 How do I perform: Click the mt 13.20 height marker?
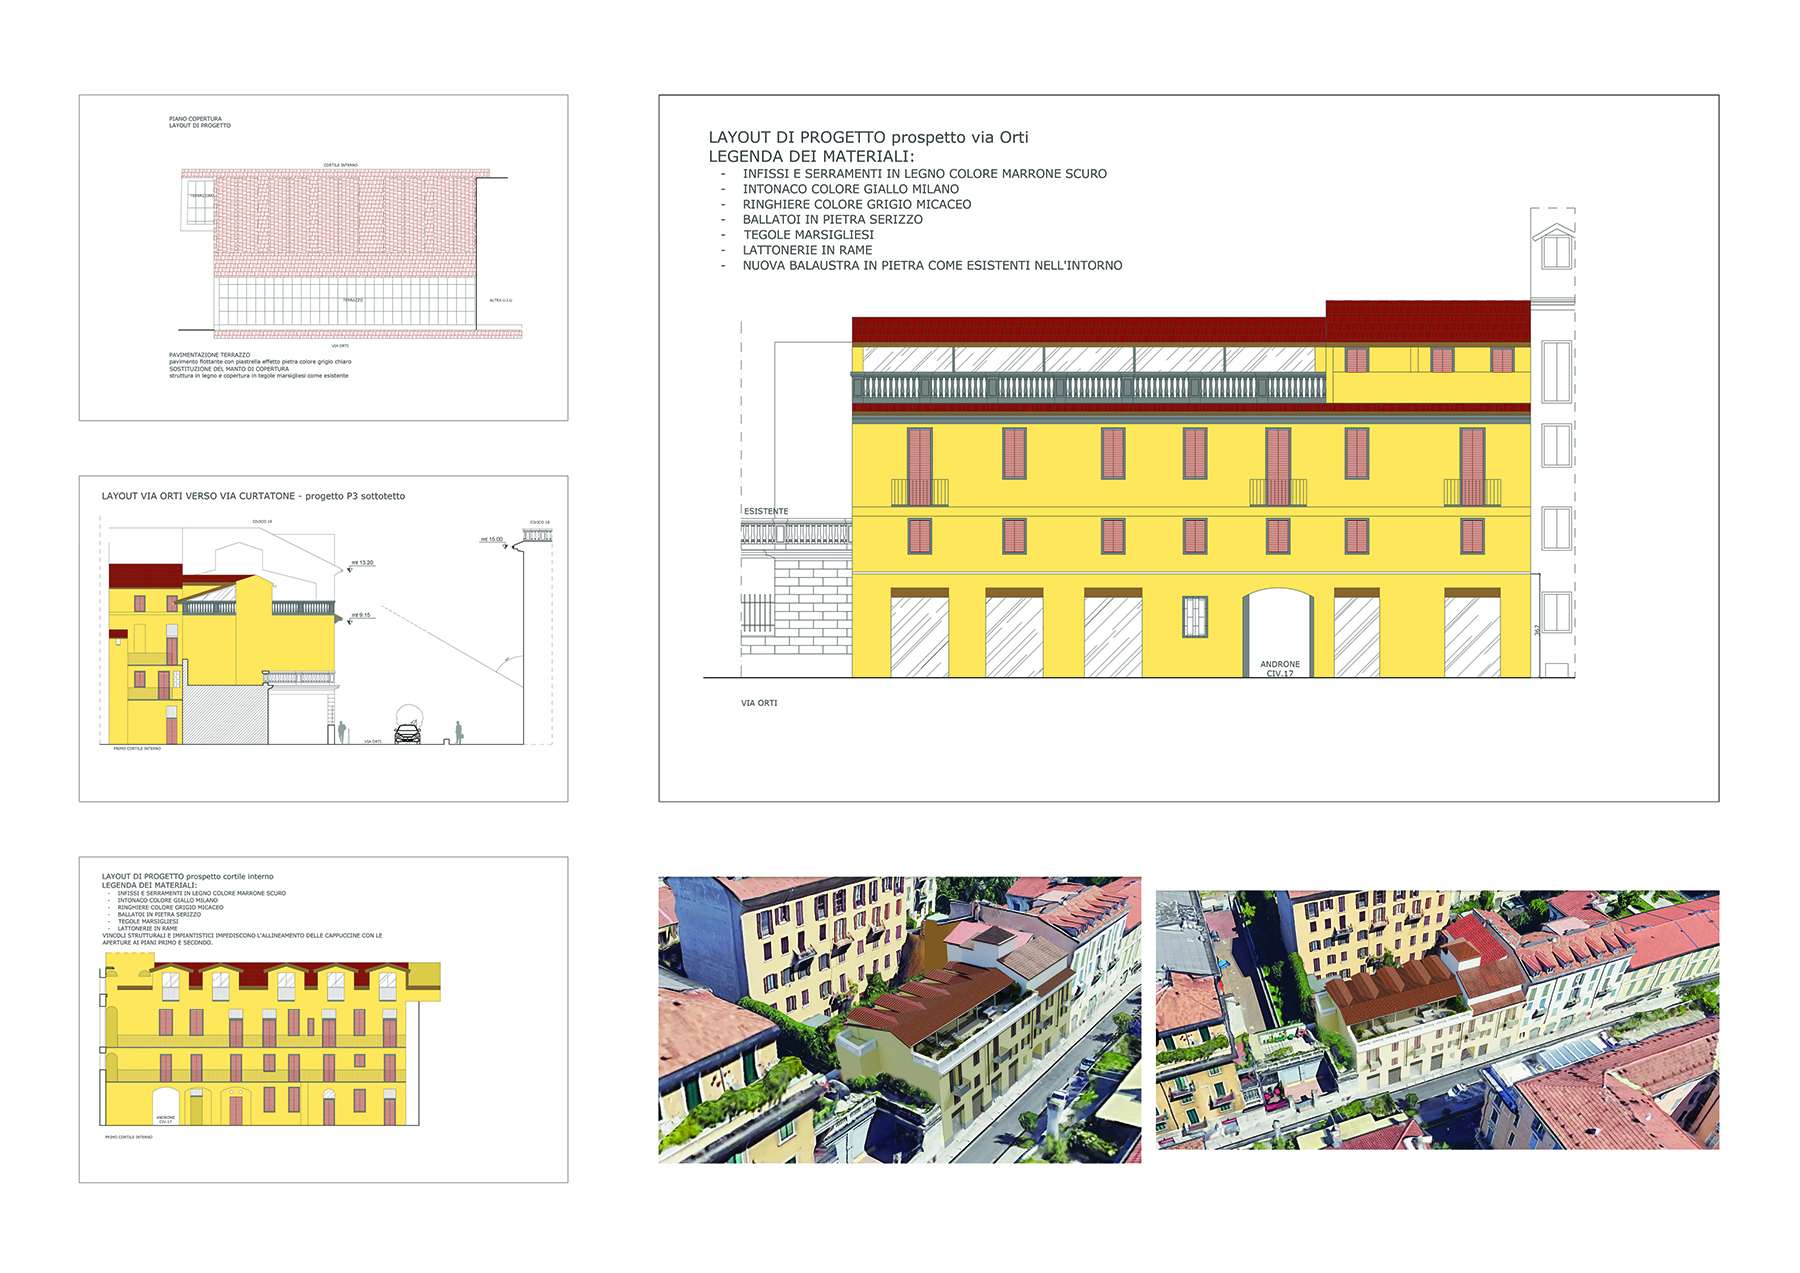coord(363,563)
